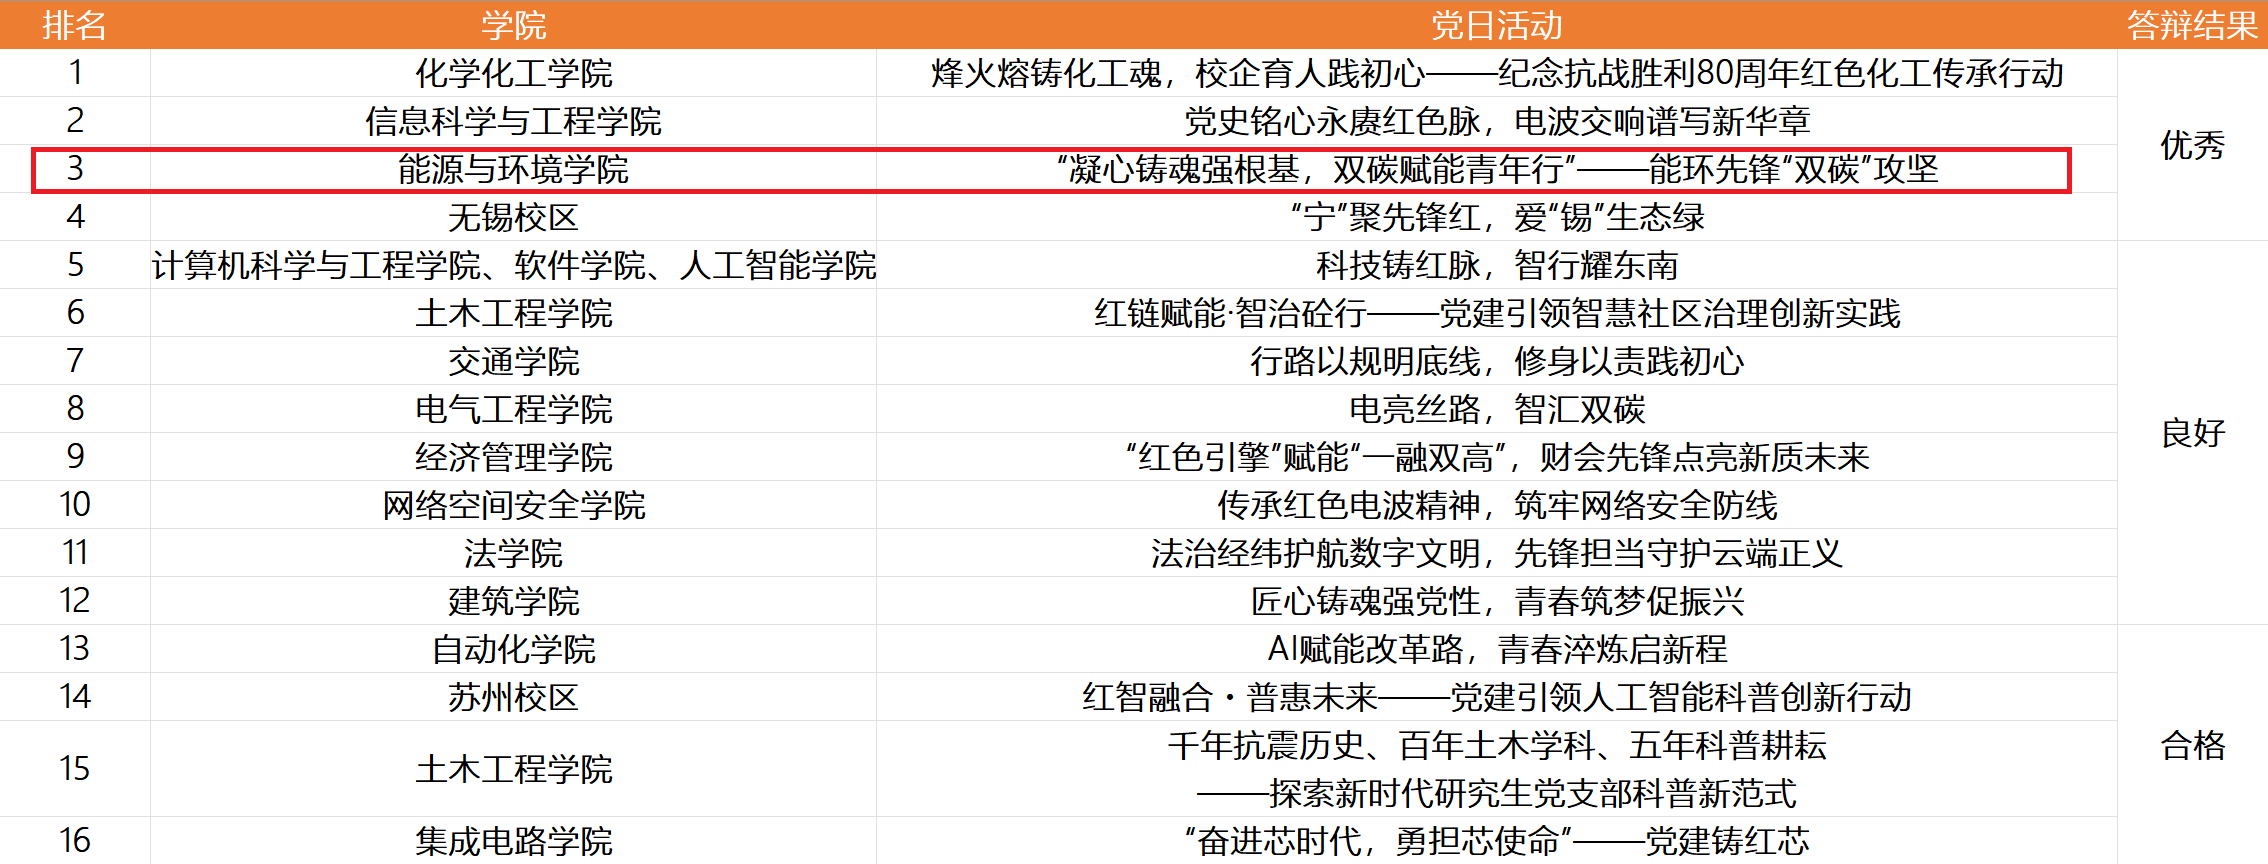This screenshot has width=2268, height=864.
Task: Click the 答辩结果 column header
Action: click(x=2192, y=25)
